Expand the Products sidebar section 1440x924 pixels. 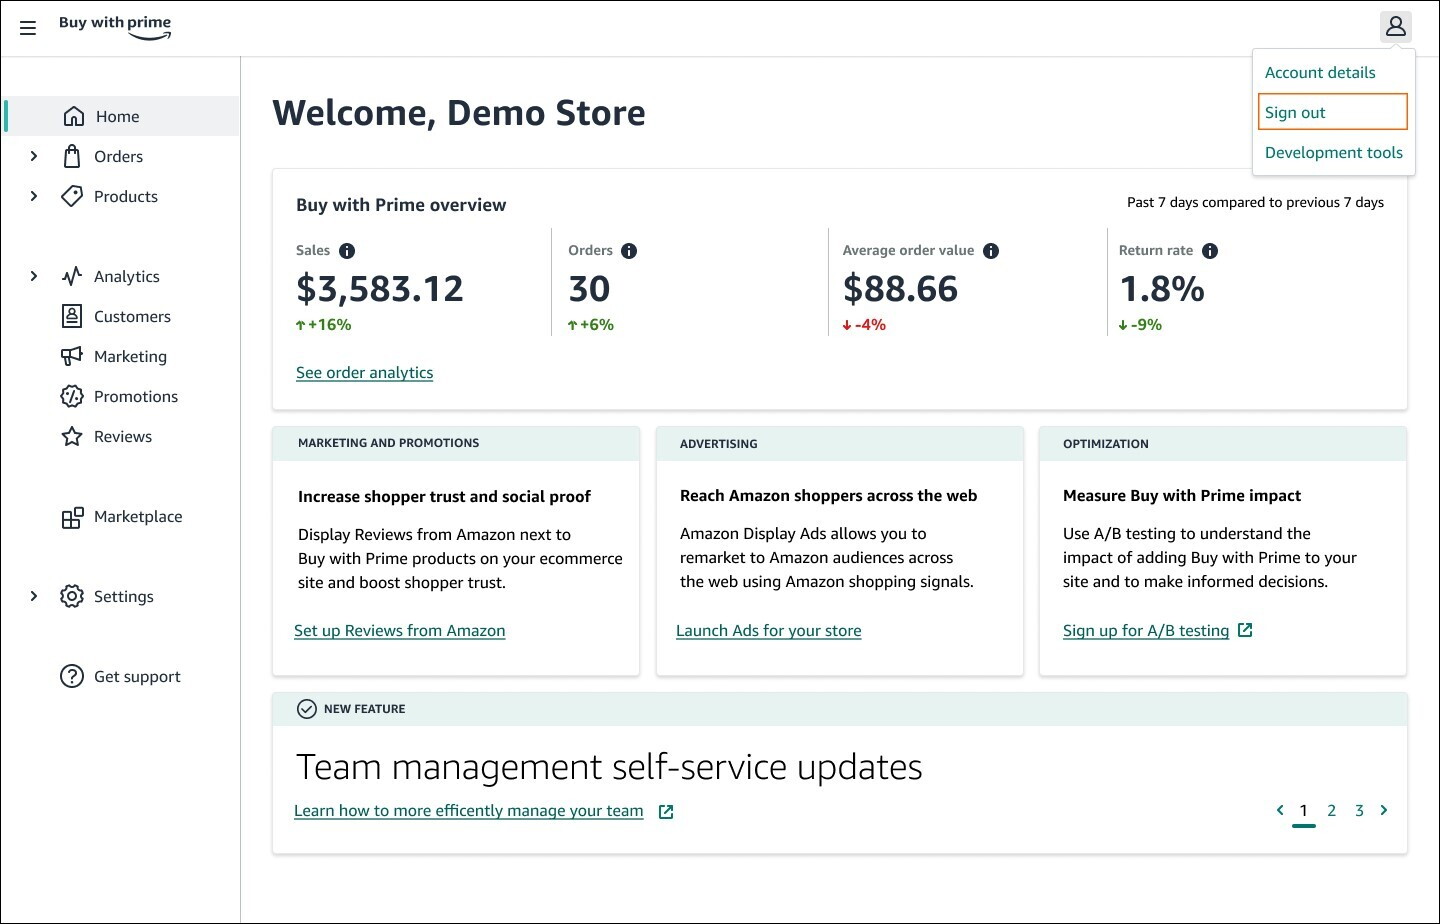34,196
